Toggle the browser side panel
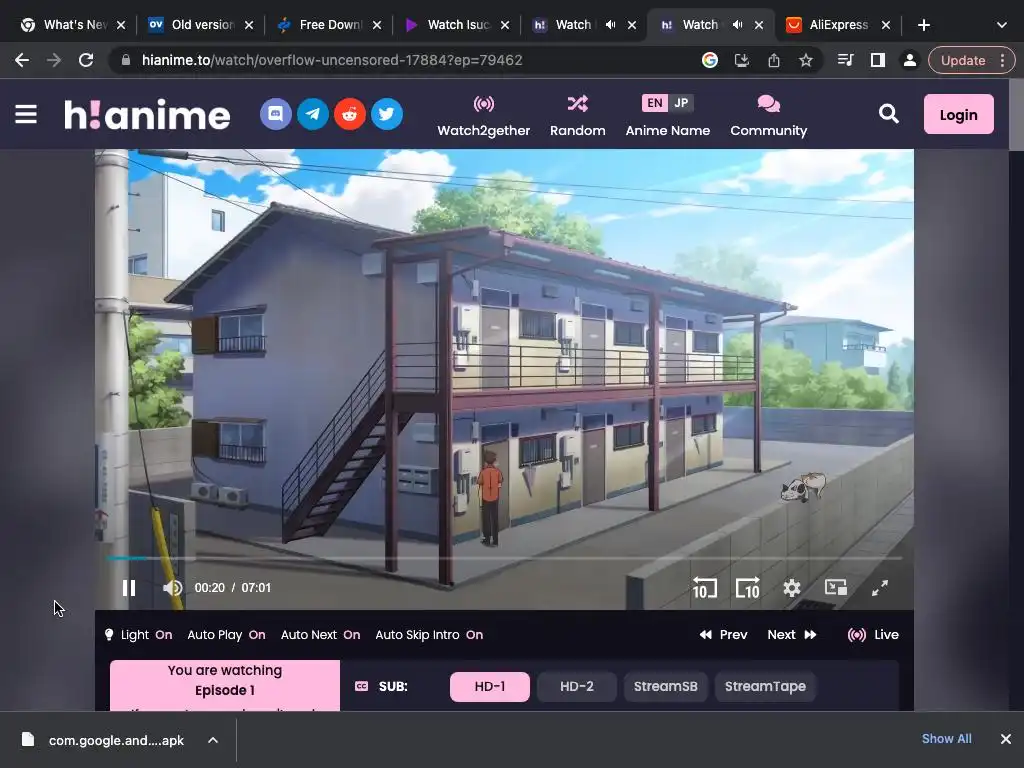This screenshot has width=1024, height=768. 878,60
